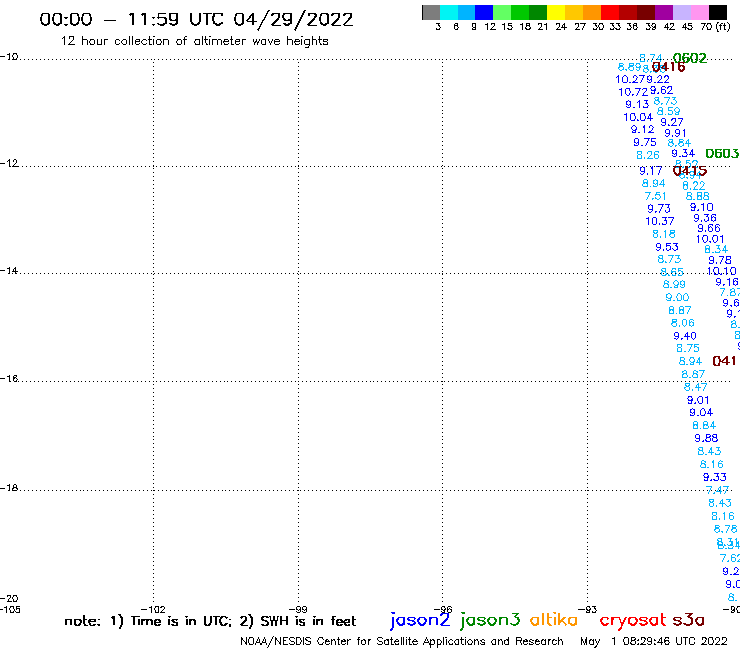Viewport: 740px width, 650px height.
Task: Click the 9.53 wave height value
Action: [x=667, y=247]
